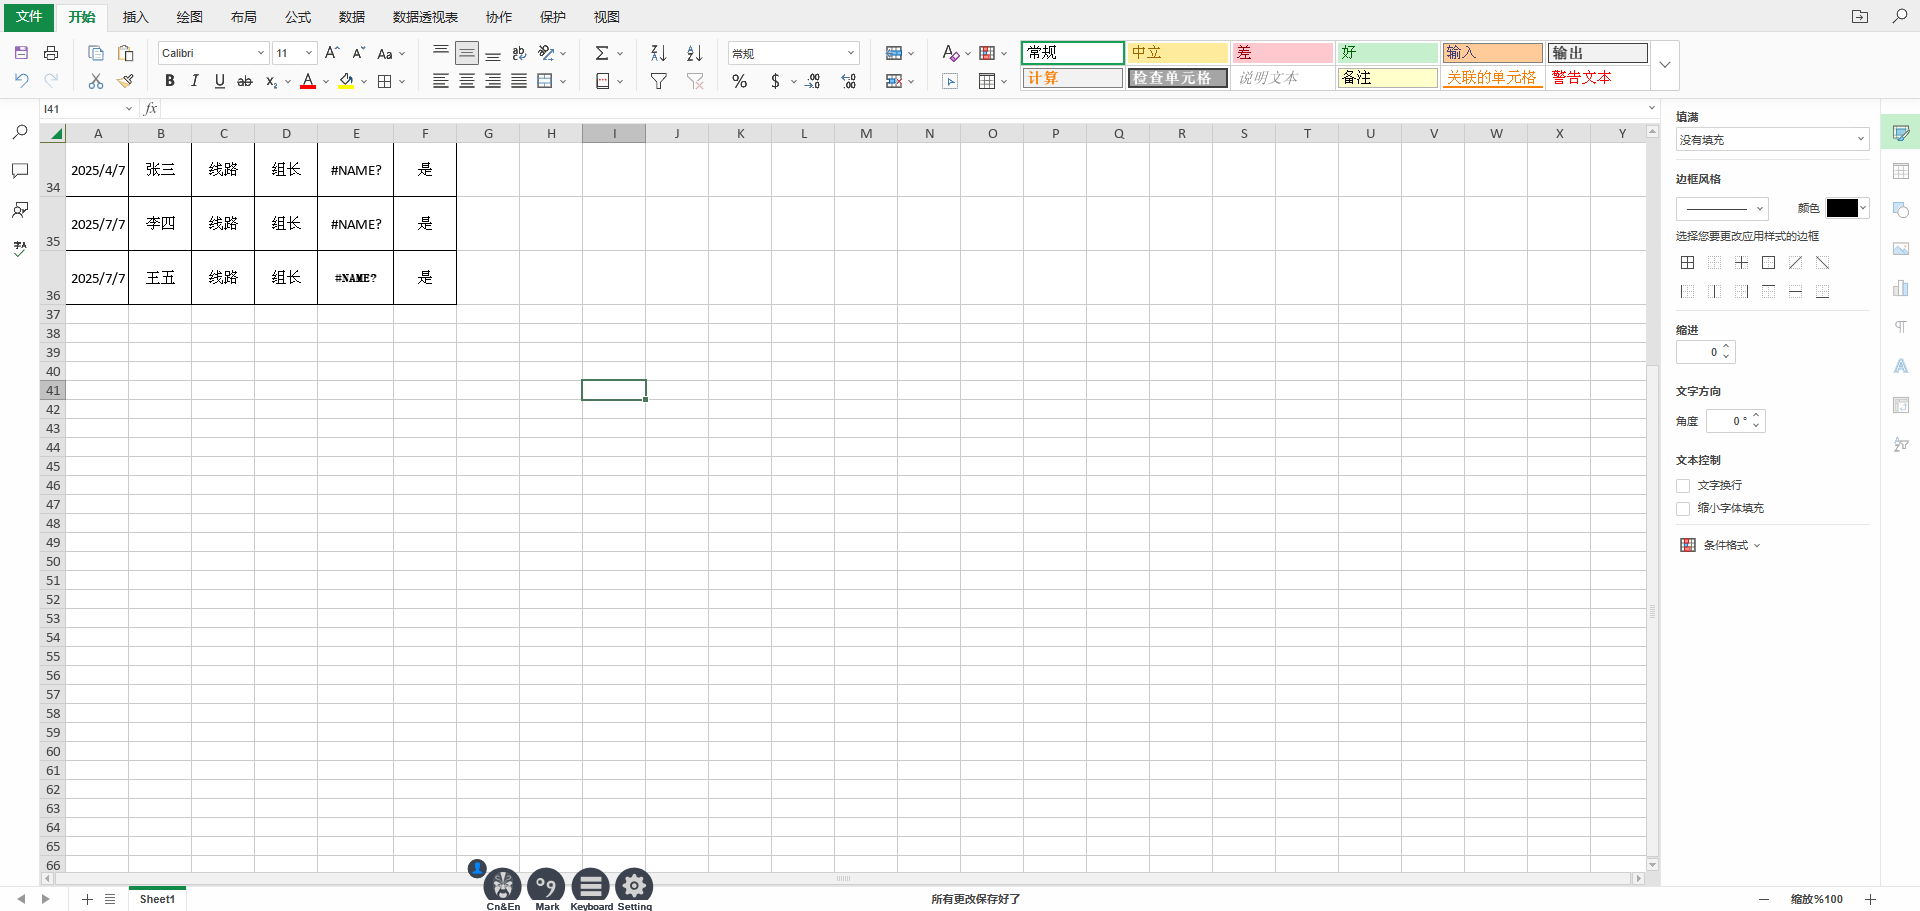This screenshot has width=1920, height=911.
Task: Align cell text to the right
Action: [493, 81]
